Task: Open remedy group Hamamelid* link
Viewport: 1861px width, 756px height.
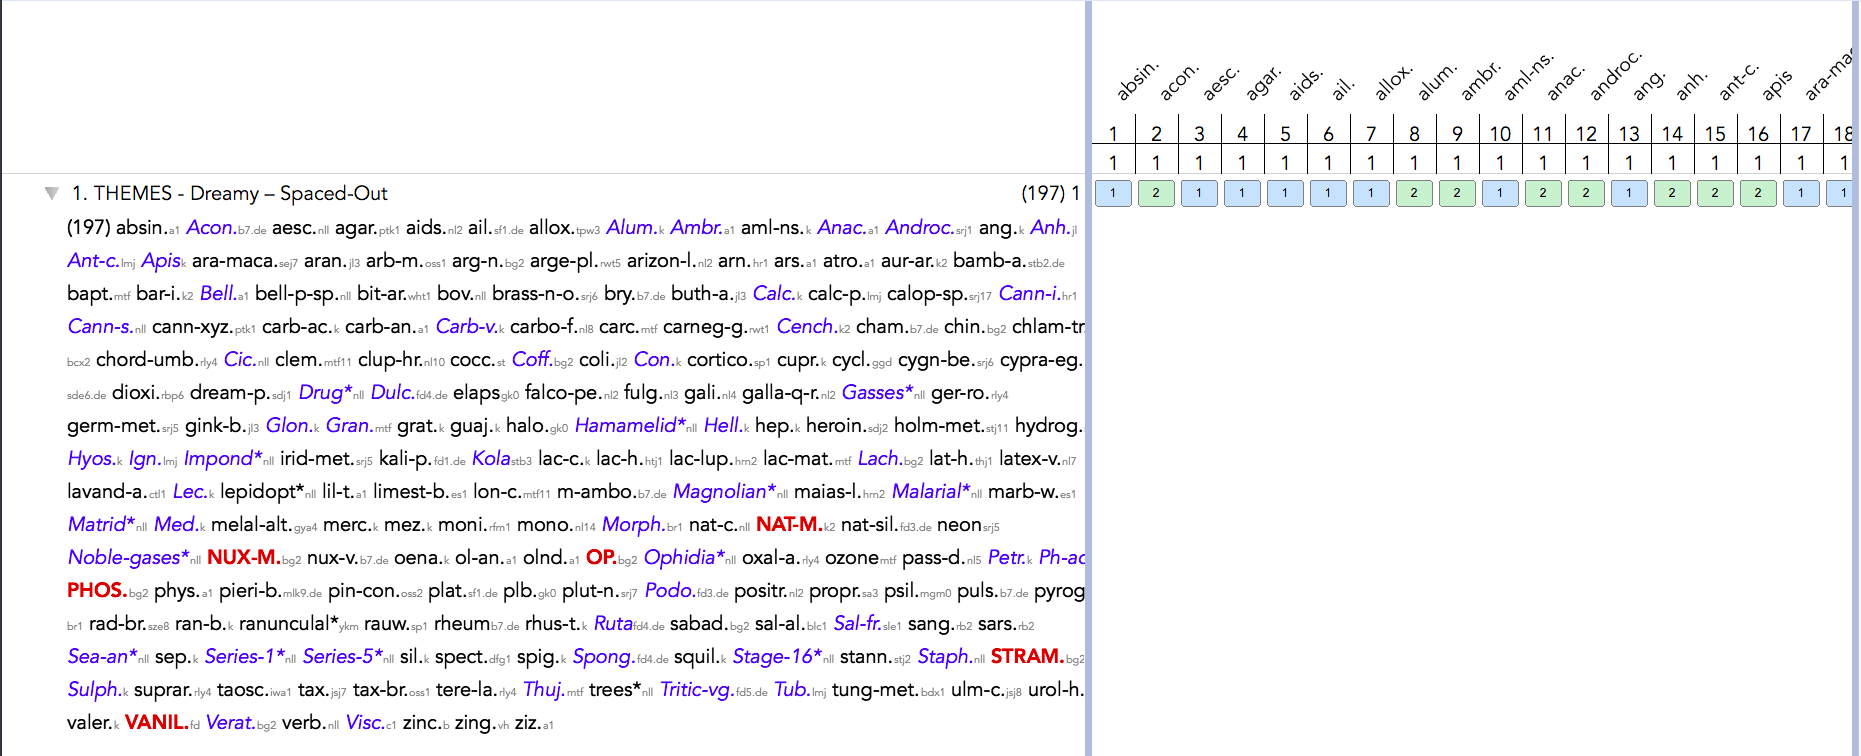Action: point(630,425)
